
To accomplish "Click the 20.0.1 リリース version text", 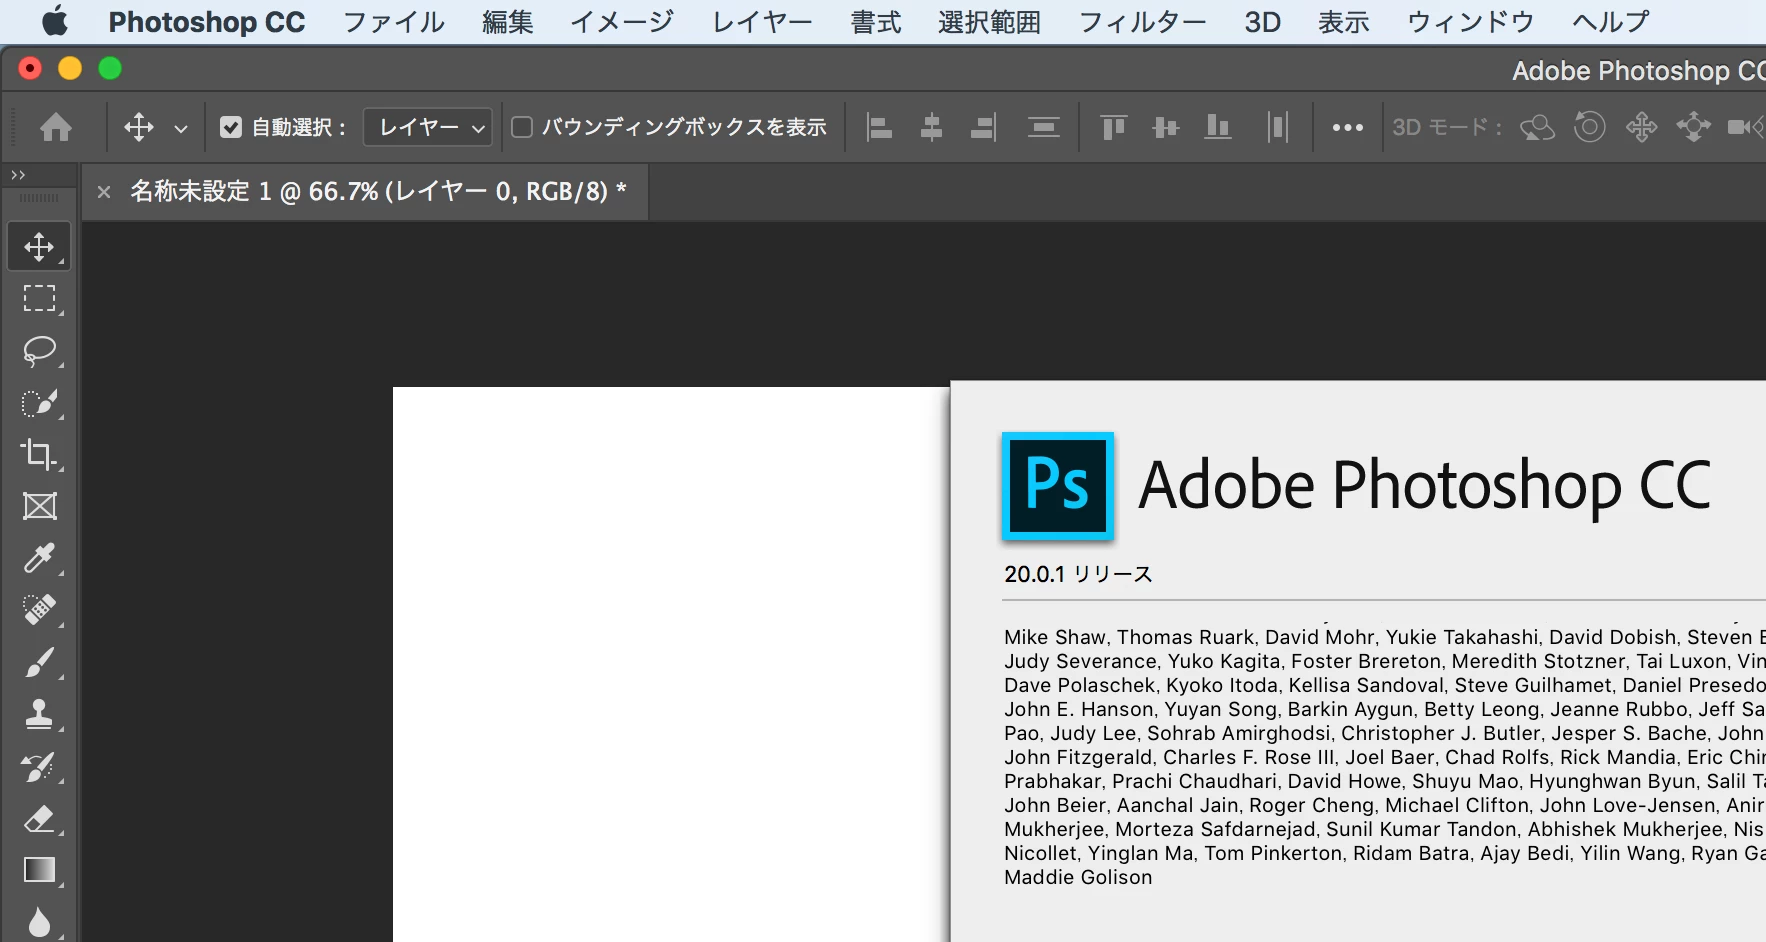I will tap(1078, 574).
